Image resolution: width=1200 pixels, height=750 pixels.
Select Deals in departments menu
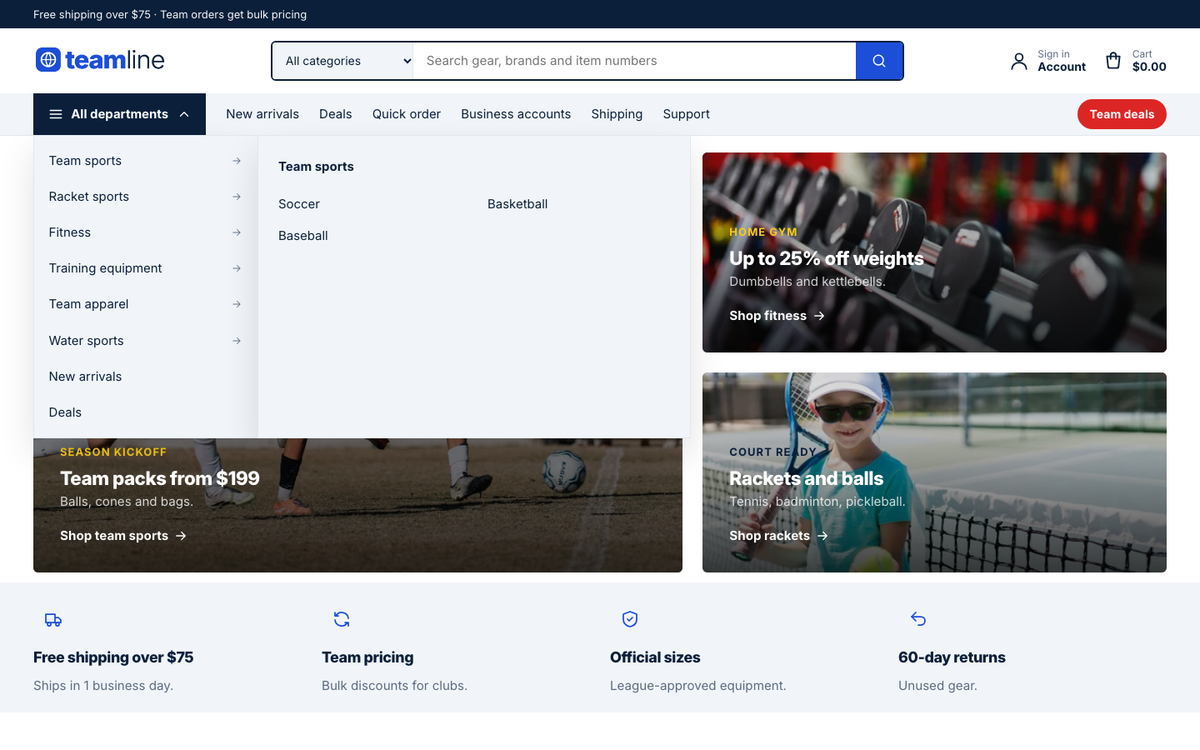145,413
